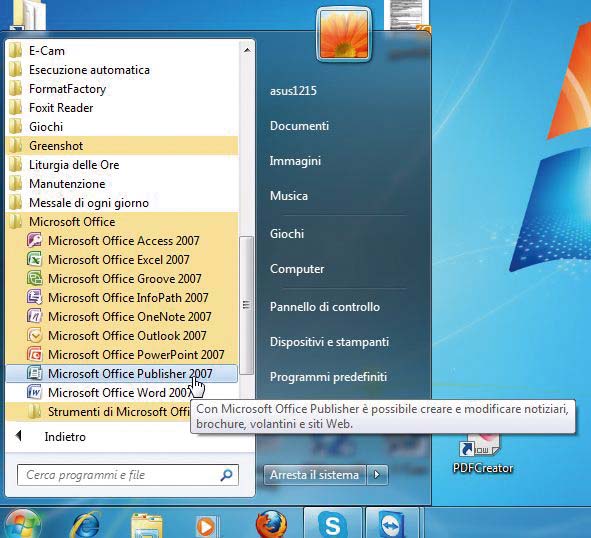591x538 pixels.
Task: Open Windows Explorer from taskbar
Action: pos(147,526)
